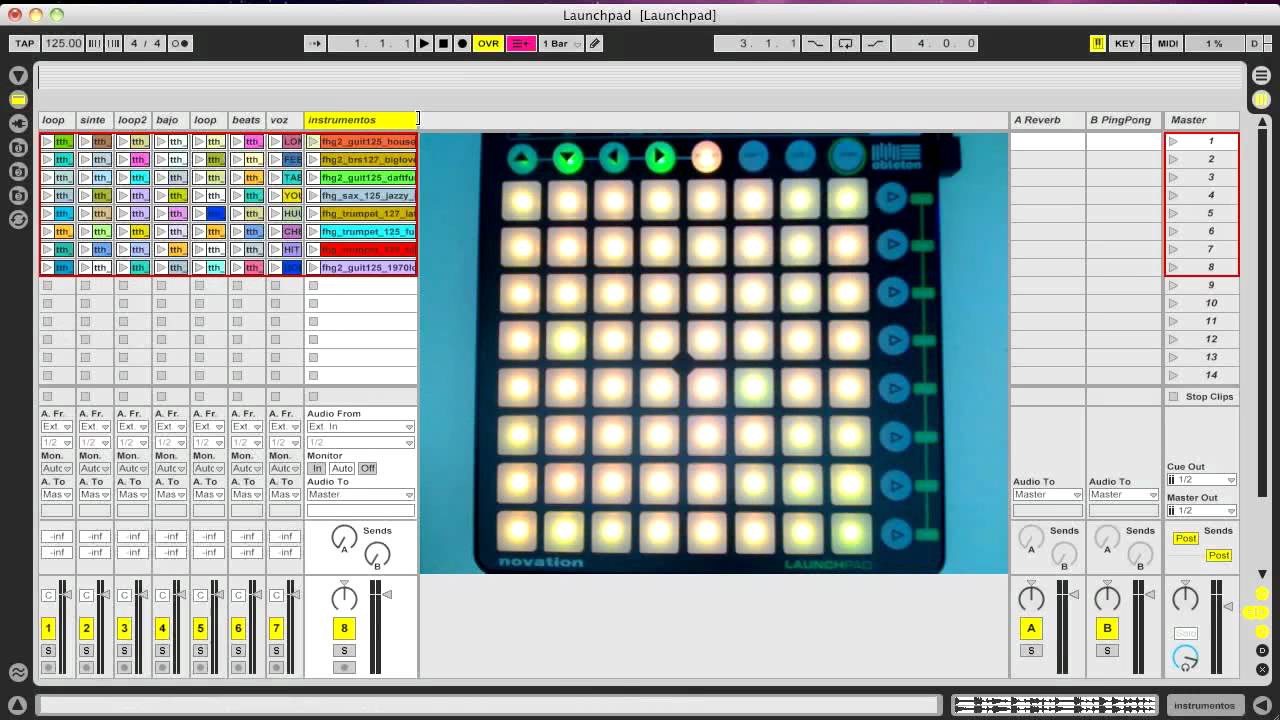This screenshot has height=720, width=1280.
Task: Open track 1 Audio From Ext. dropdown
Action: tap(56, 427)
